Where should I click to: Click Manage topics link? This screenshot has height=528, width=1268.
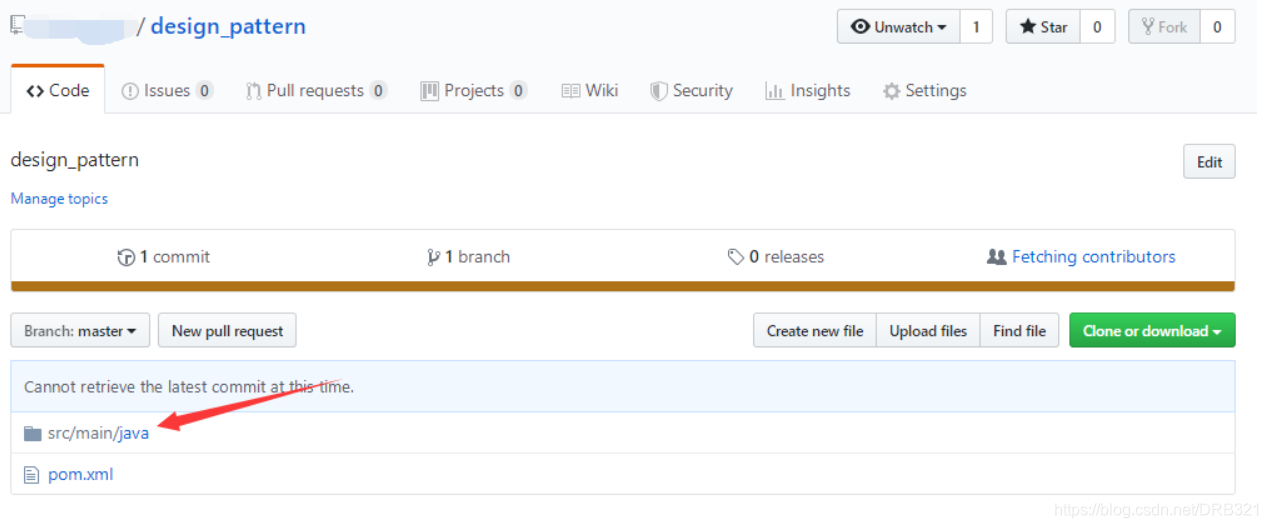[59, 199]
